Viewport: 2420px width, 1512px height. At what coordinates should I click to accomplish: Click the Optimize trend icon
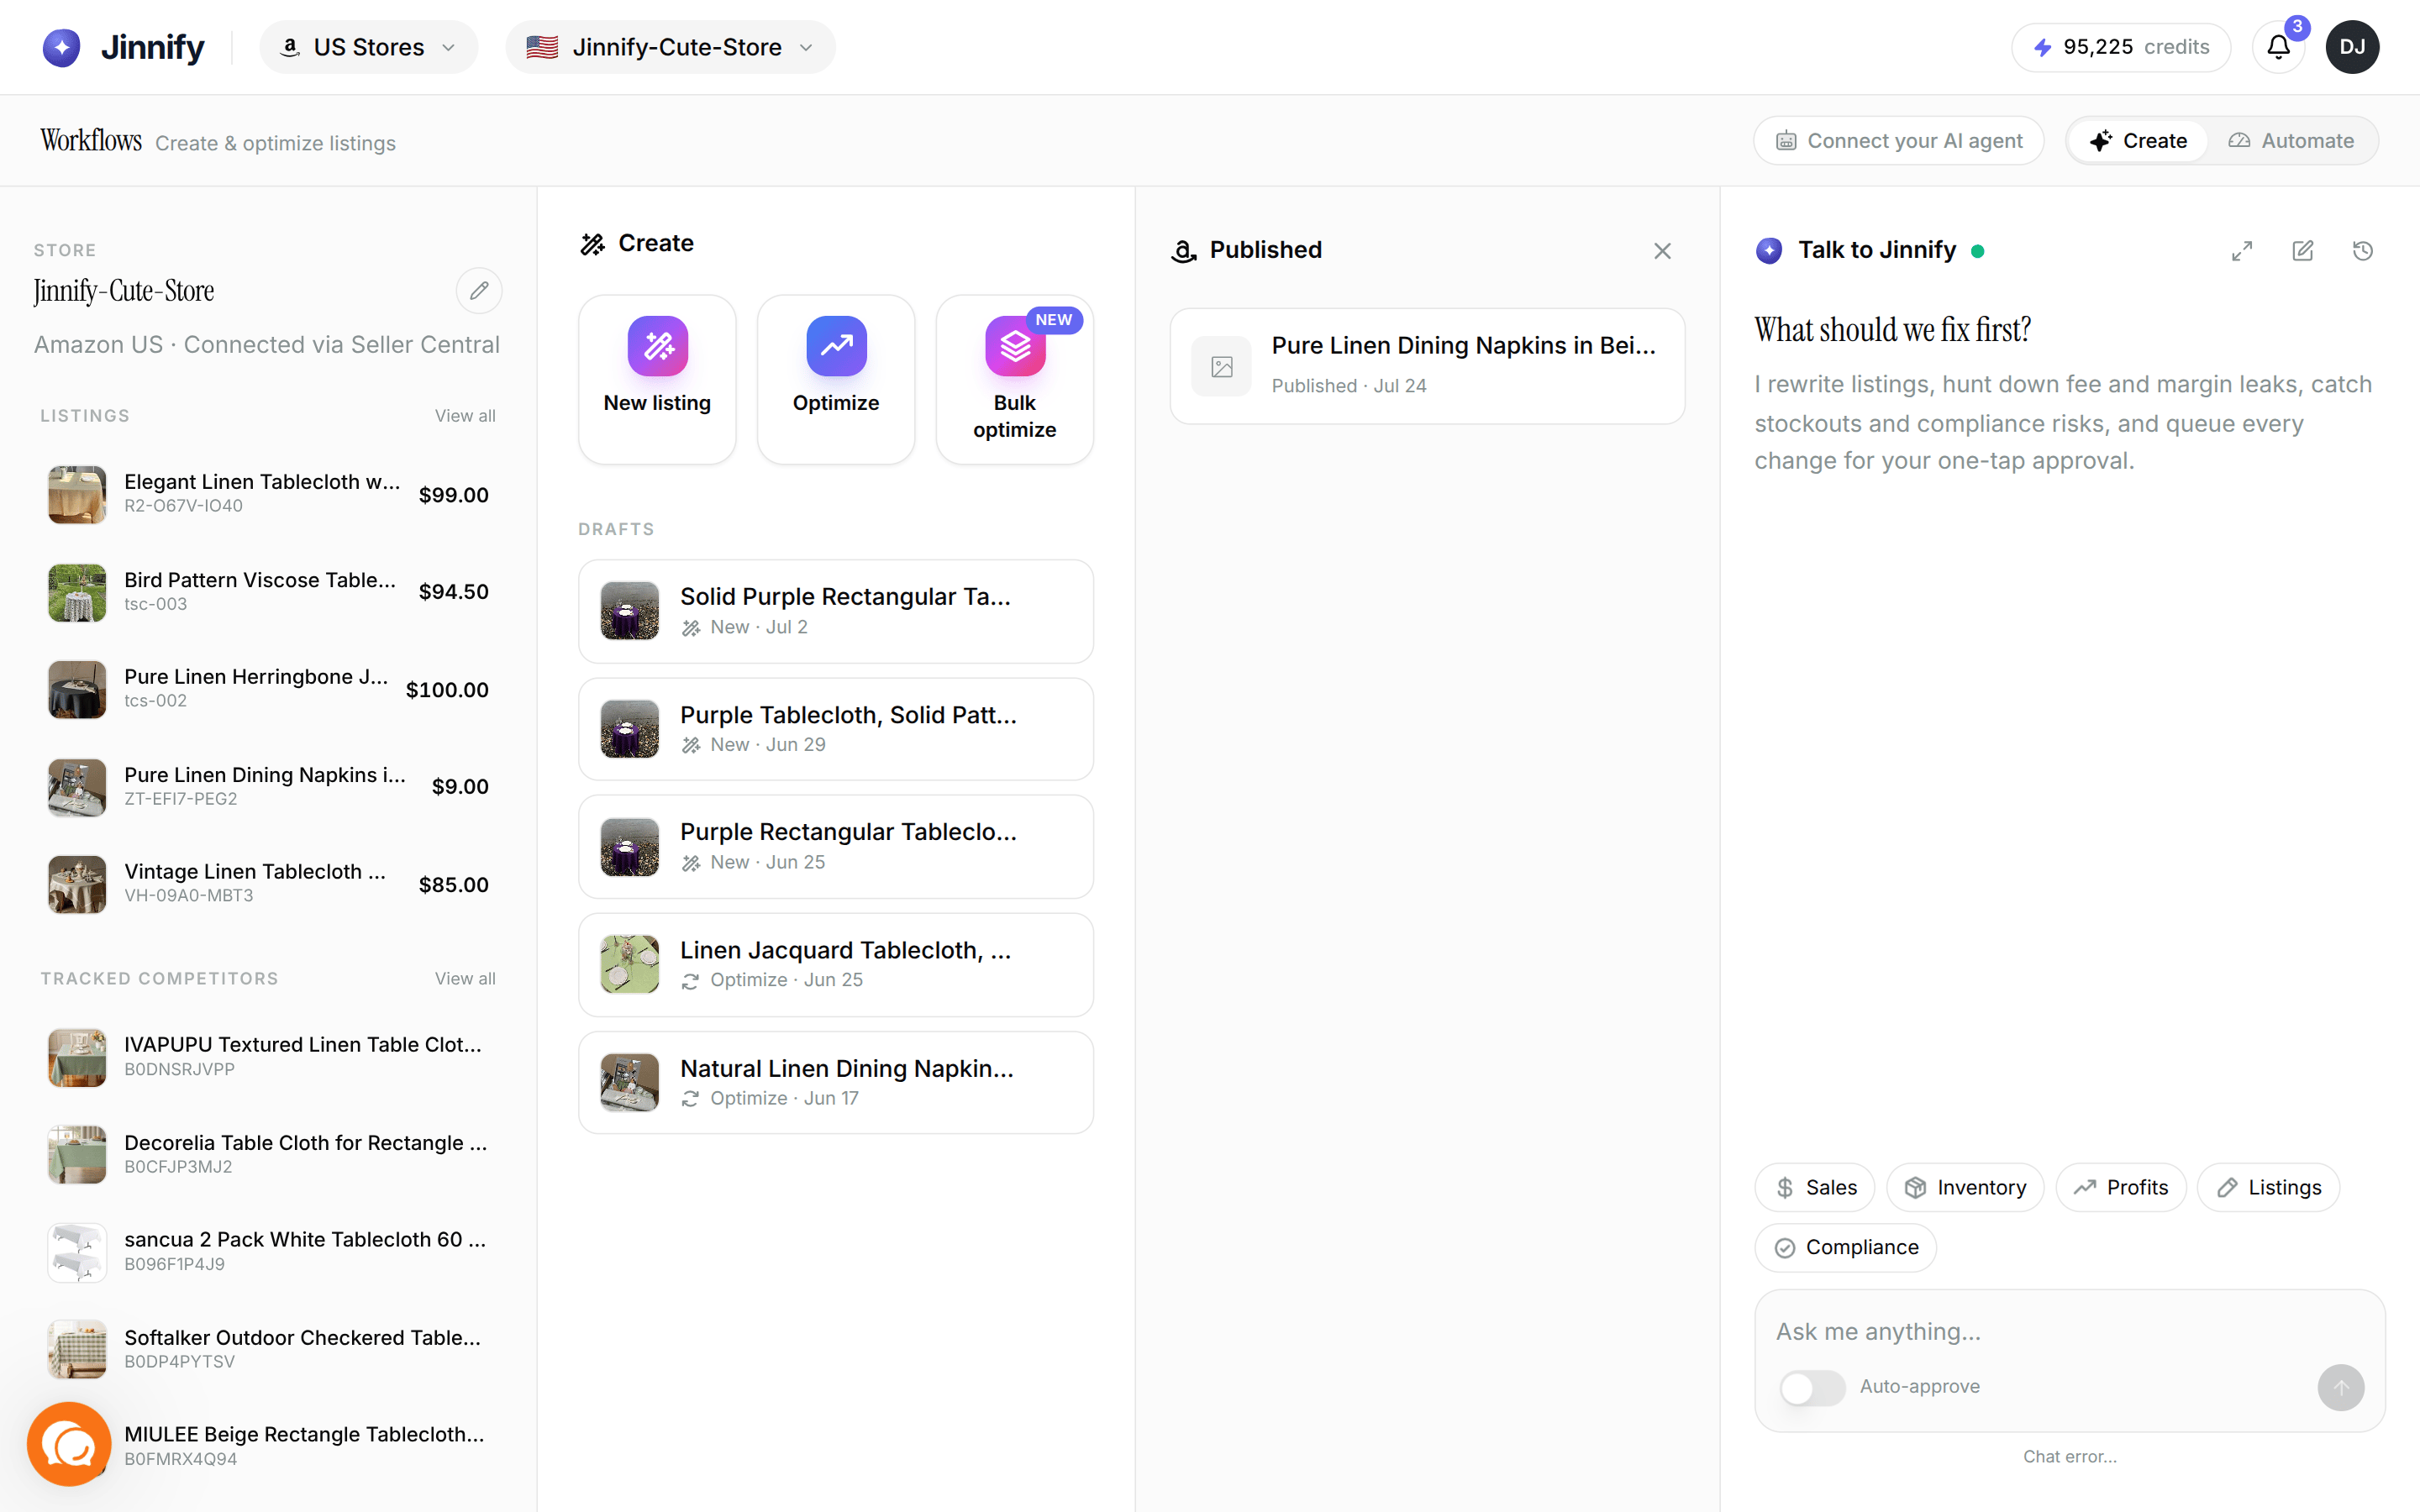point(836,346)
